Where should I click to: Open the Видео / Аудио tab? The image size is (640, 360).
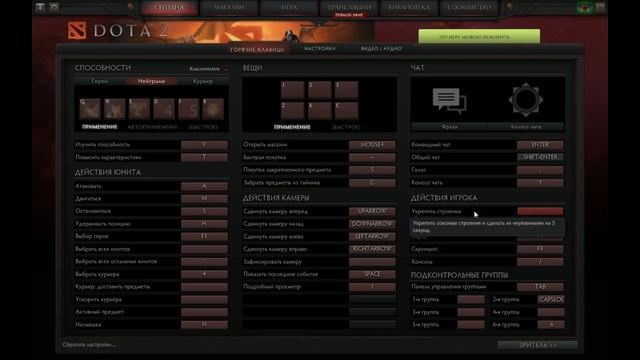point(381,49)
